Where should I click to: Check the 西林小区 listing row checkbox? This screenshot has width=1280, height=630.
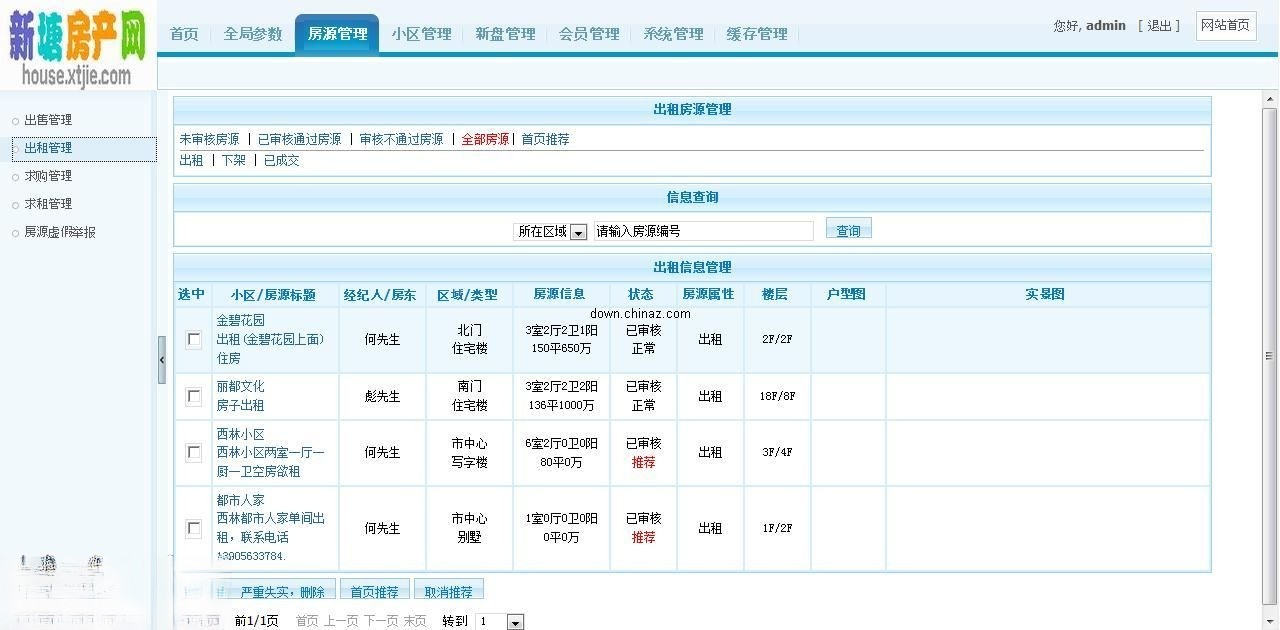[193, 452]
